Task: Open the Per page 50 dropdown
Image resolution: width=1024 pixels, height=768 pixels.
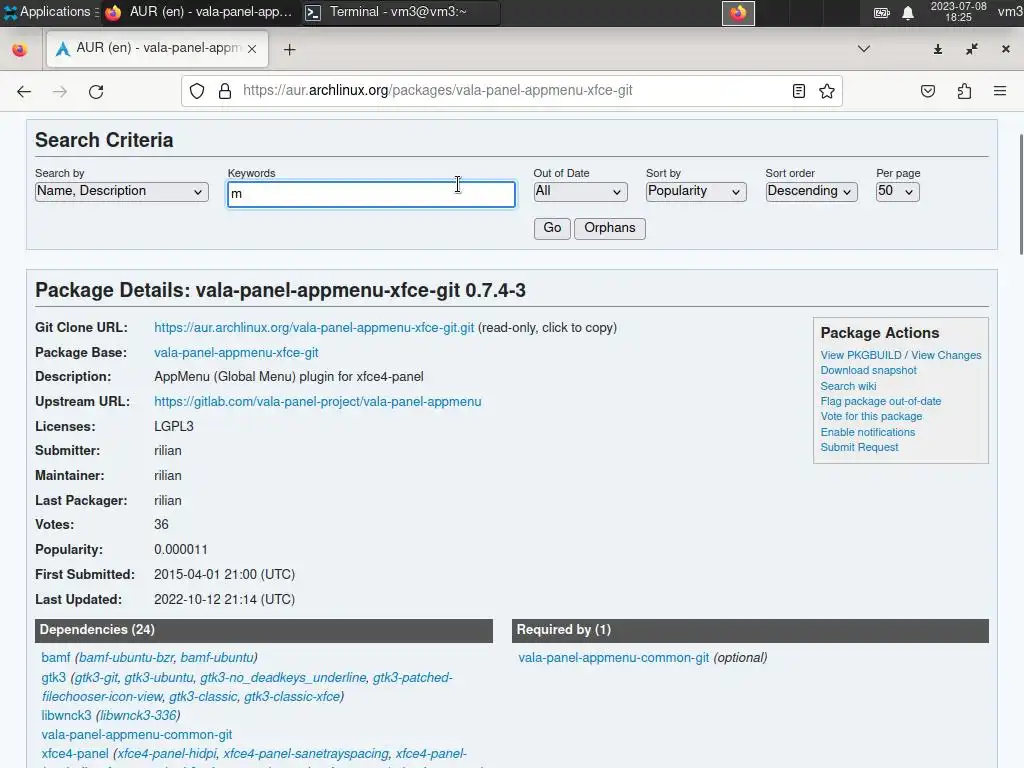Action: coord(897,191)
